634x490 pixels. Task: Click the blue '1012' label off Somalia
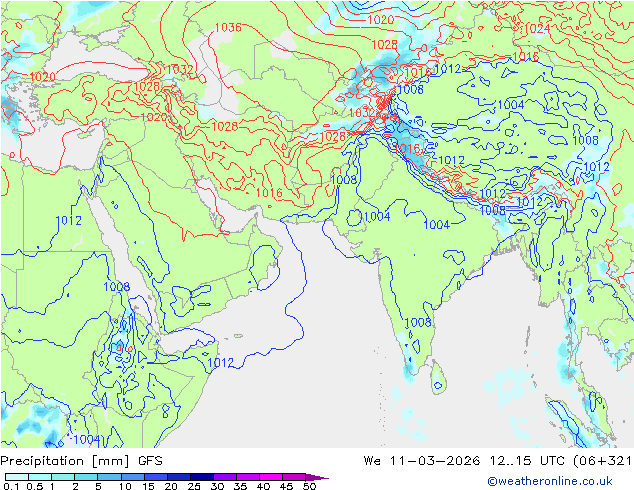point(220,363)
